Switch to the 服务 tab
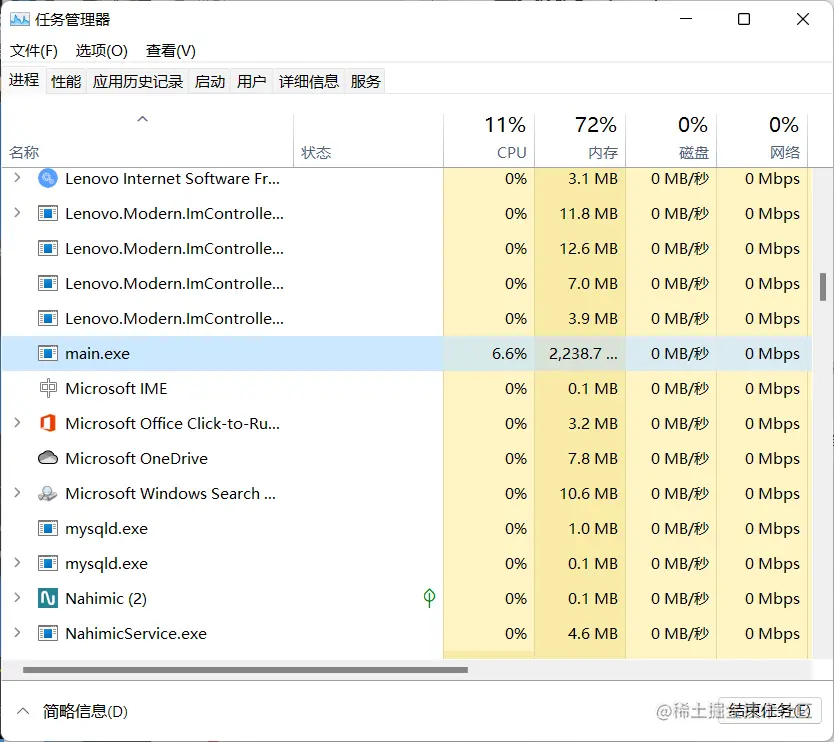The height and width of the screenshot is (742, 834). pyautogui.click(x=365, y=81)
